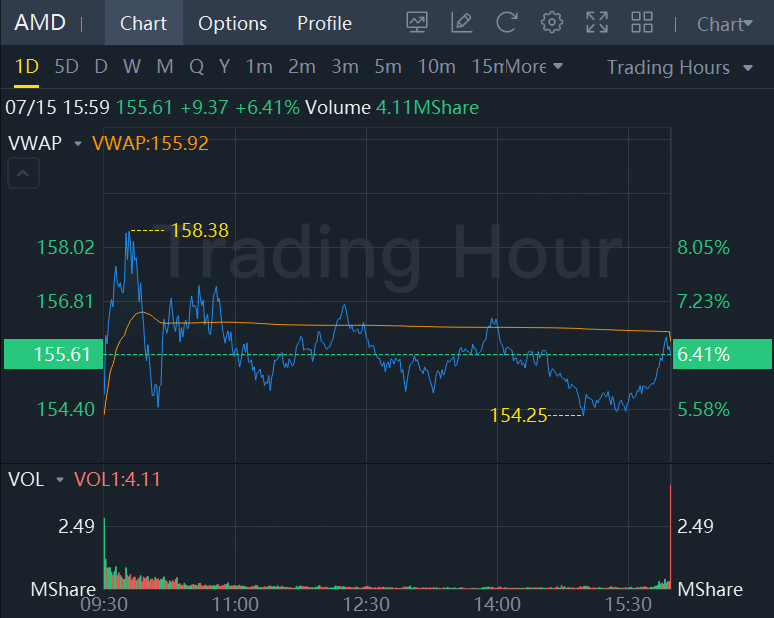
Task: Expand the More intervals dropdown
Action: click(x=534, y=67)
